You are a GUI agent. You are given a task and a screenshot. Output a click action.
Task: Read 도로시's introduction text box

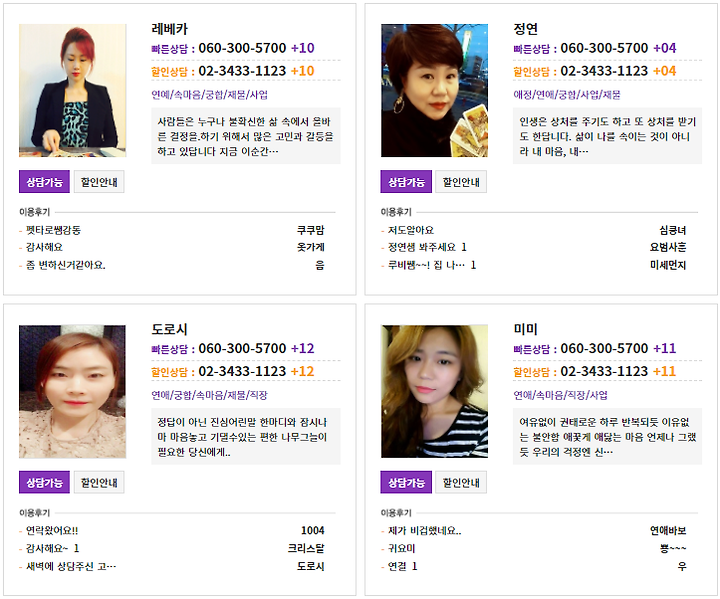tap(246, 436)
